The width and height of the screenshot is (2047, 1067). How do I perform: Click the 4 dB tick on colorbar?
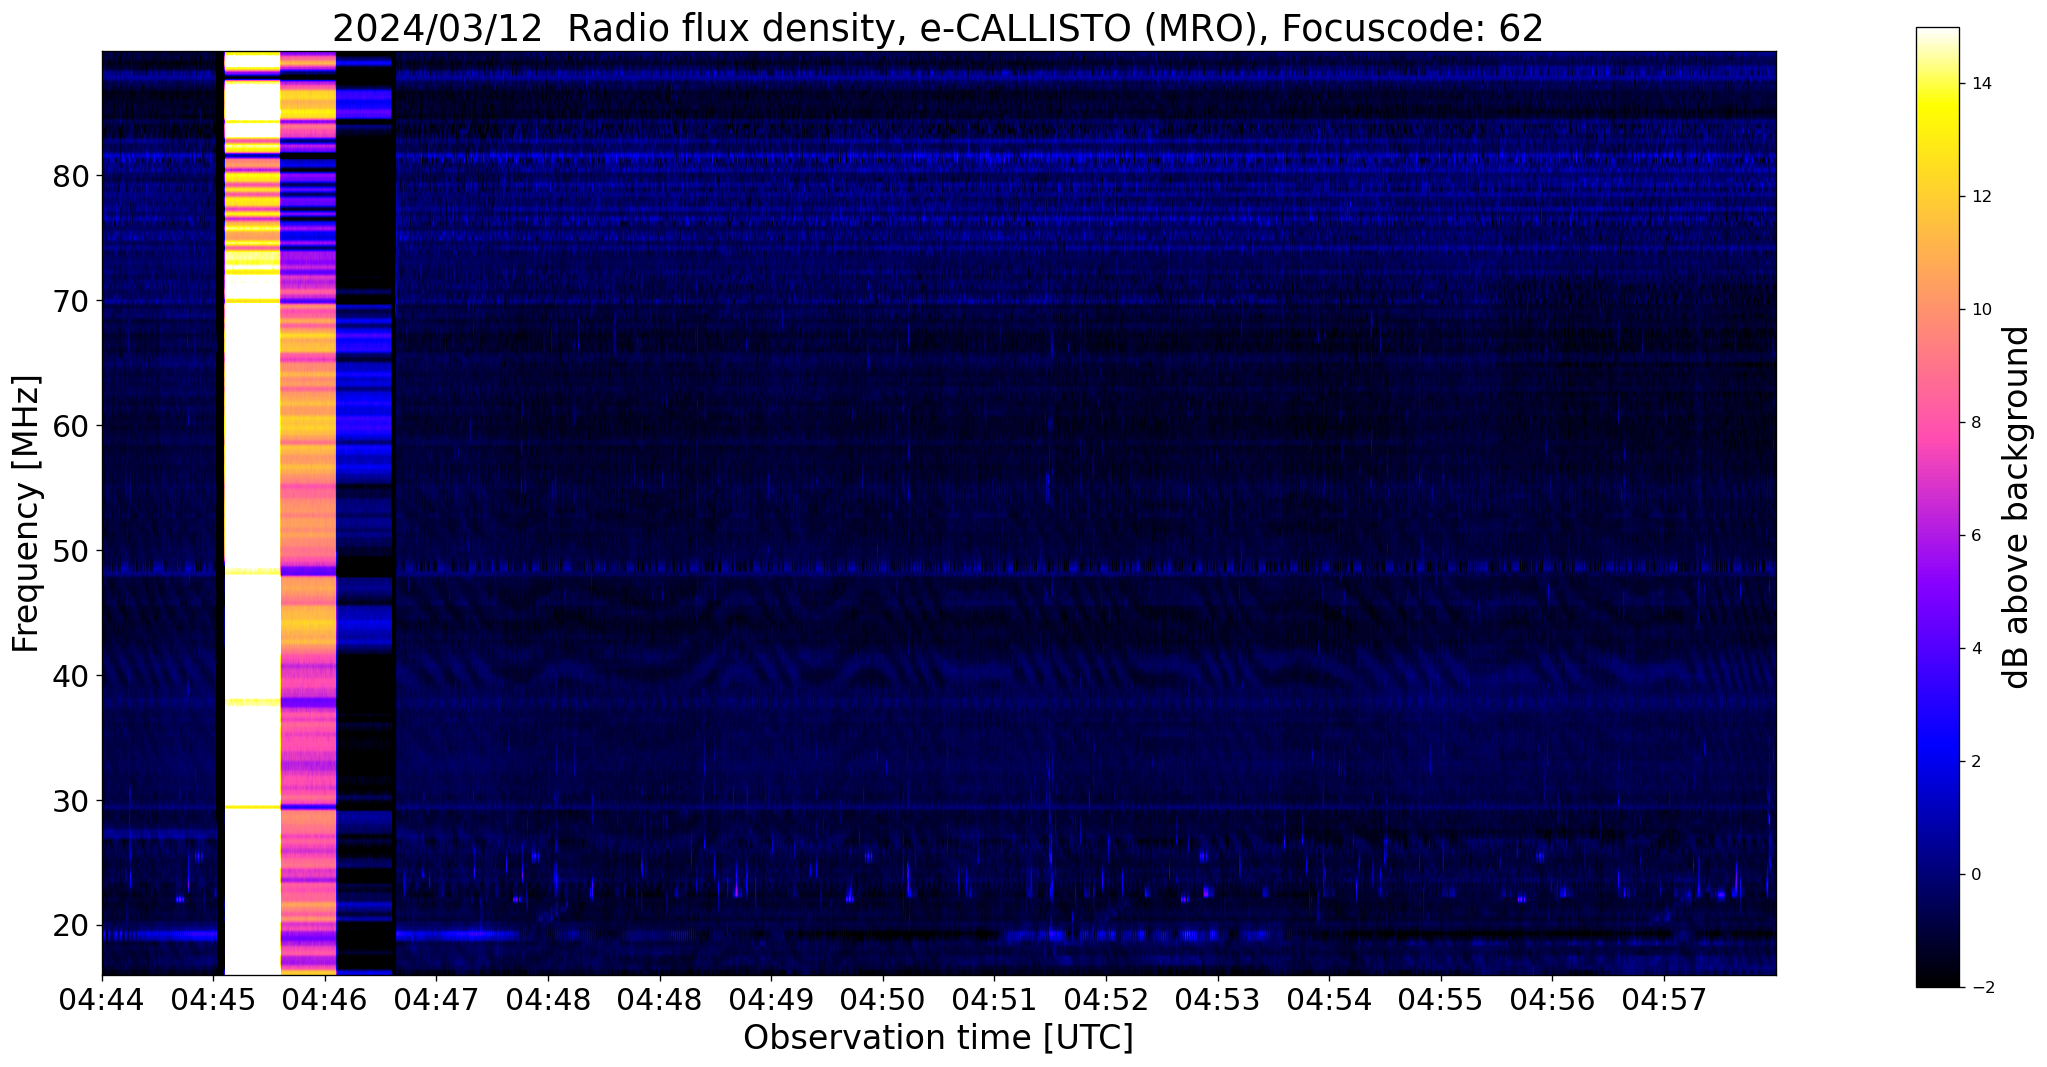[1974, 649]
